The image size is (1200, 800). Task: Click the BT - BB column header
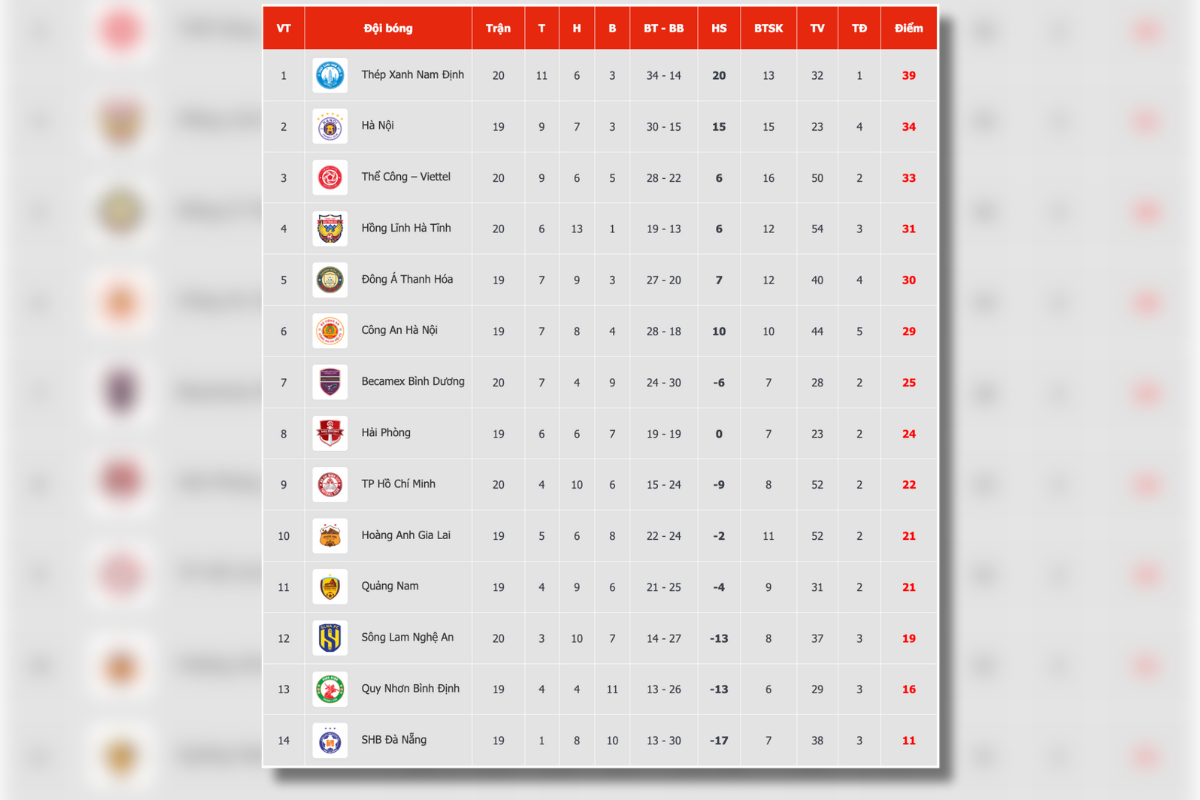click(663, 28)
